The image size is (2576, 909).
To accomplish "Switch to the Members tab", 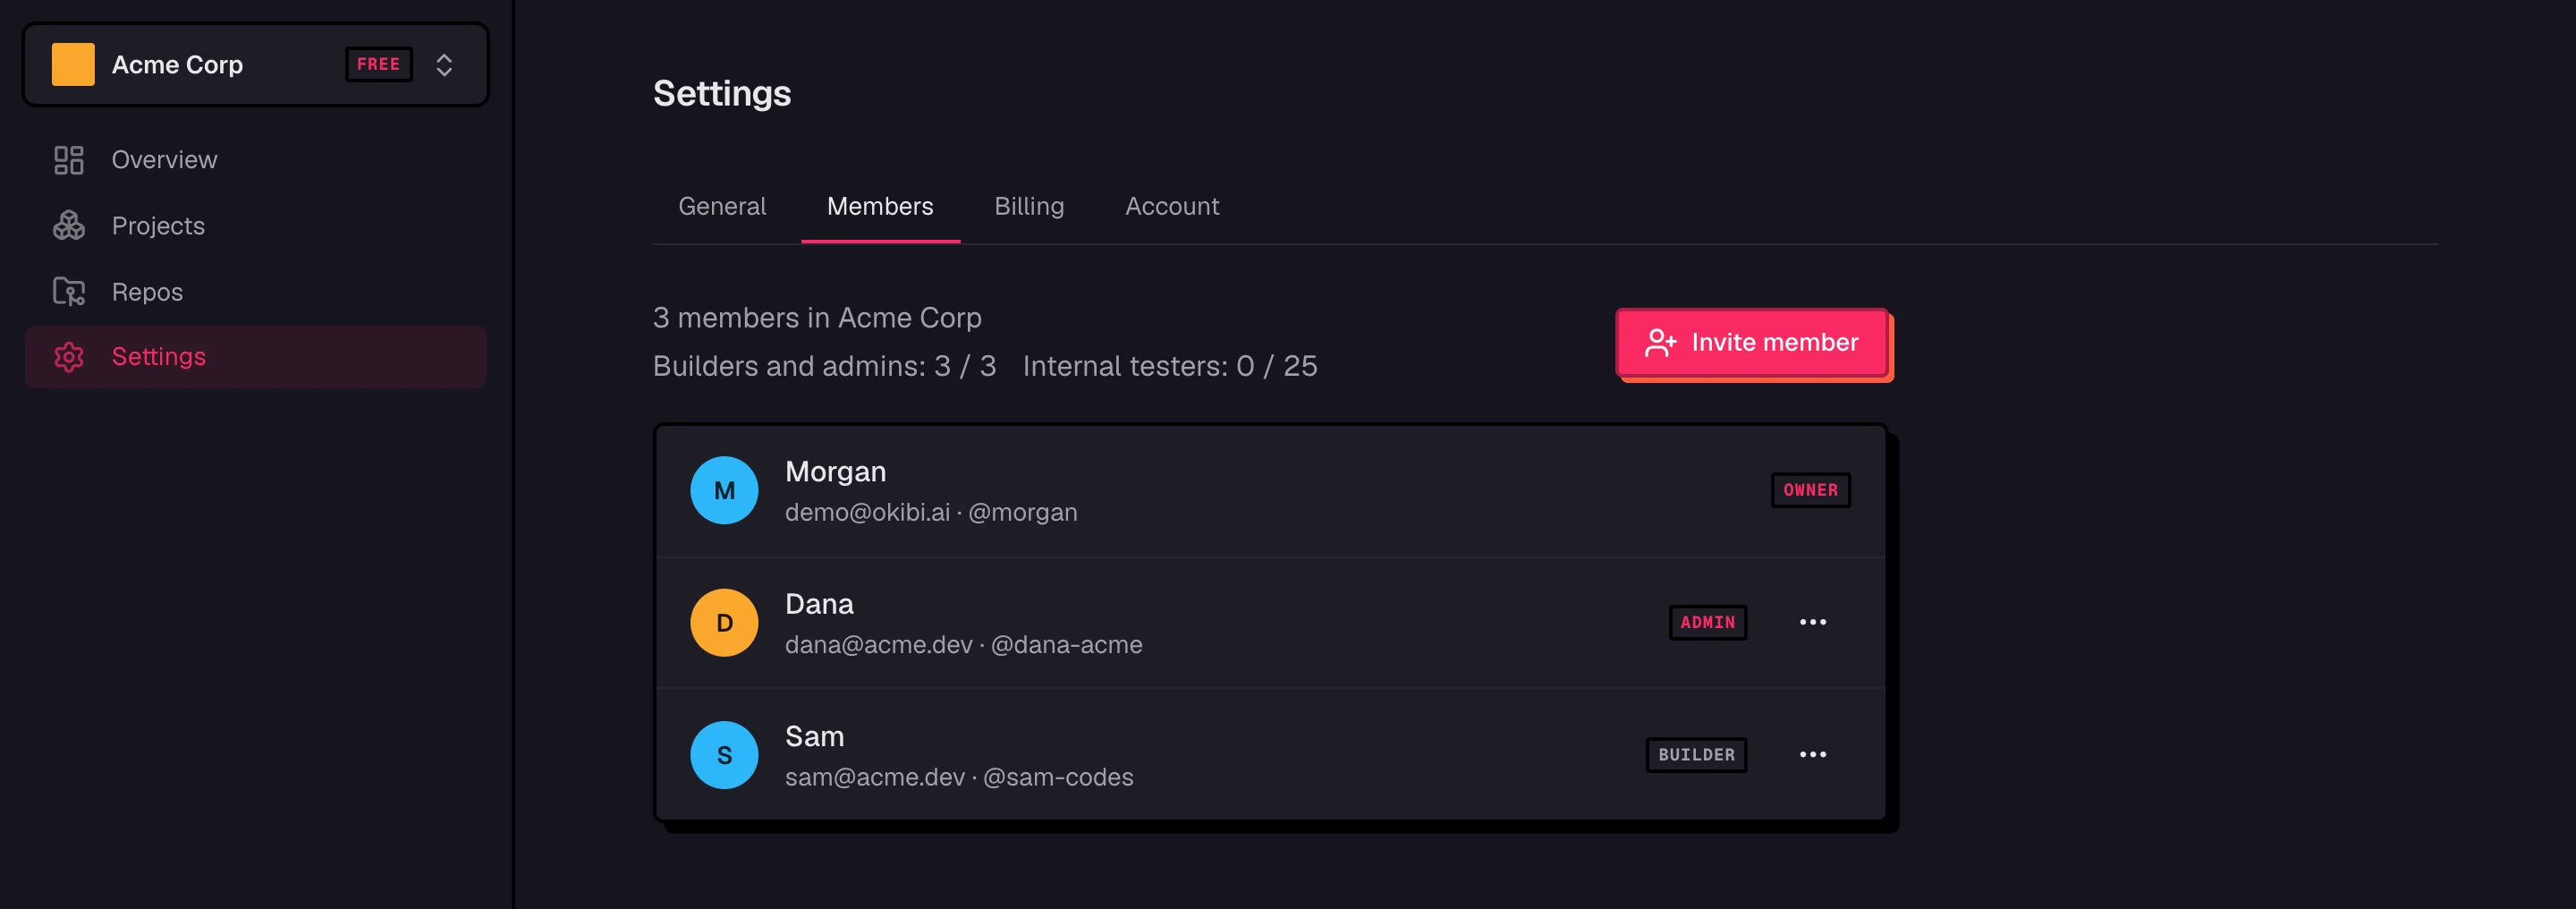I will coord(880,206).
